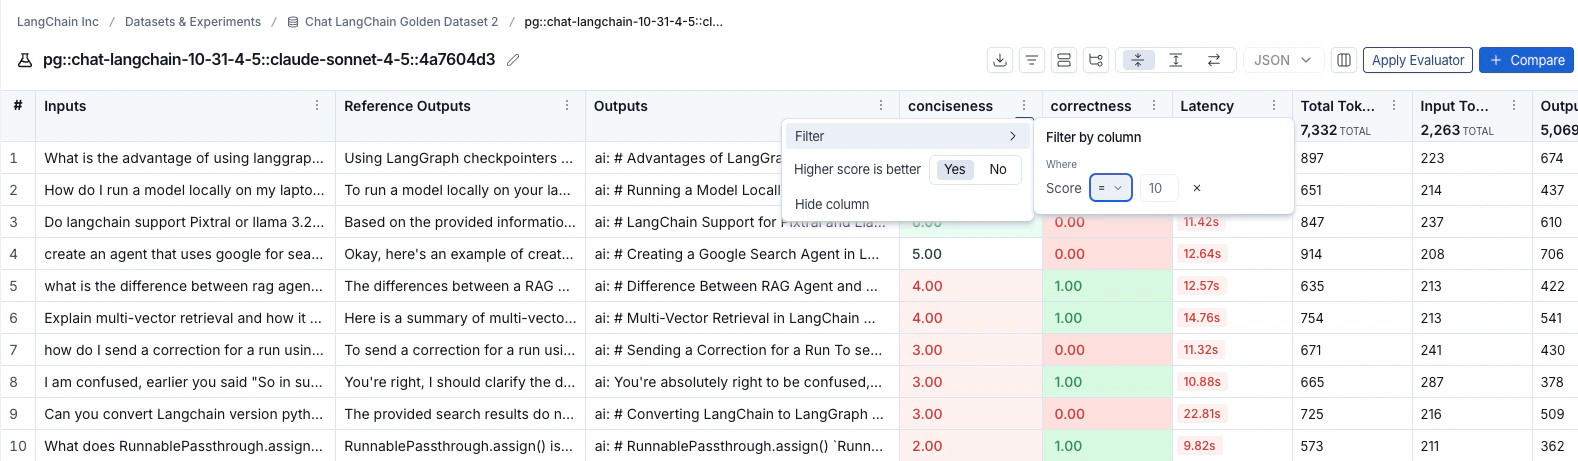Open the correctness column options menu

click(1154, 105)
